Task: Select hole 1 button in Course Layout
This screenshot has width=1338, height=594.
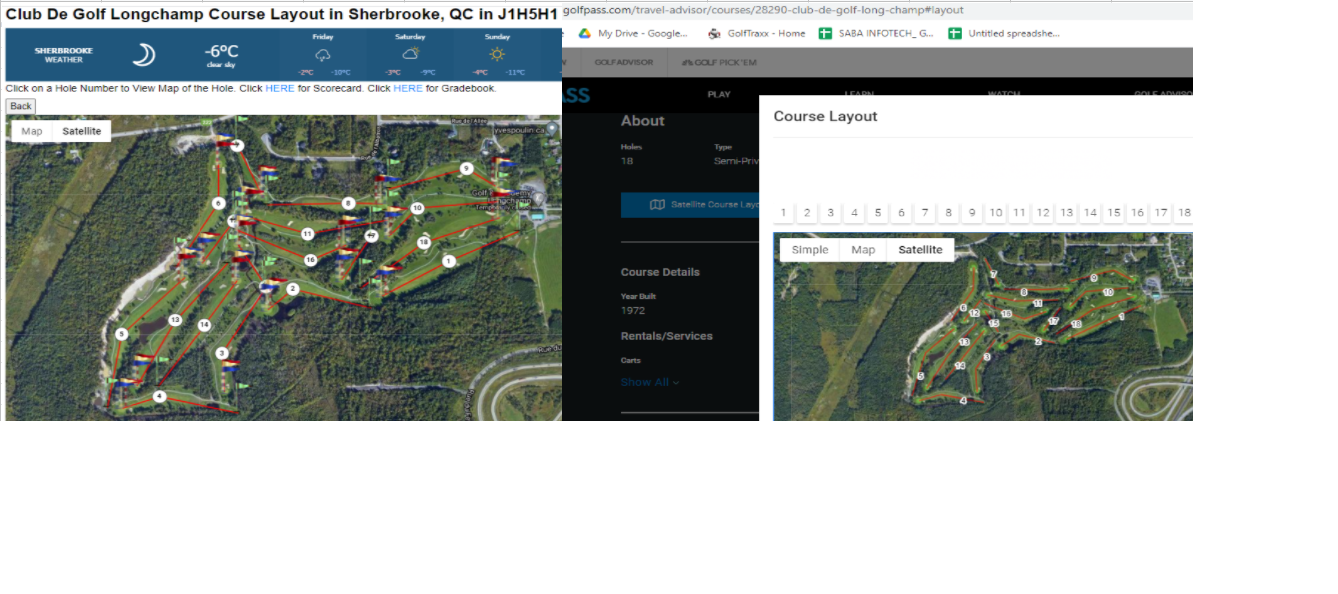Action: (x=783, y=213)
